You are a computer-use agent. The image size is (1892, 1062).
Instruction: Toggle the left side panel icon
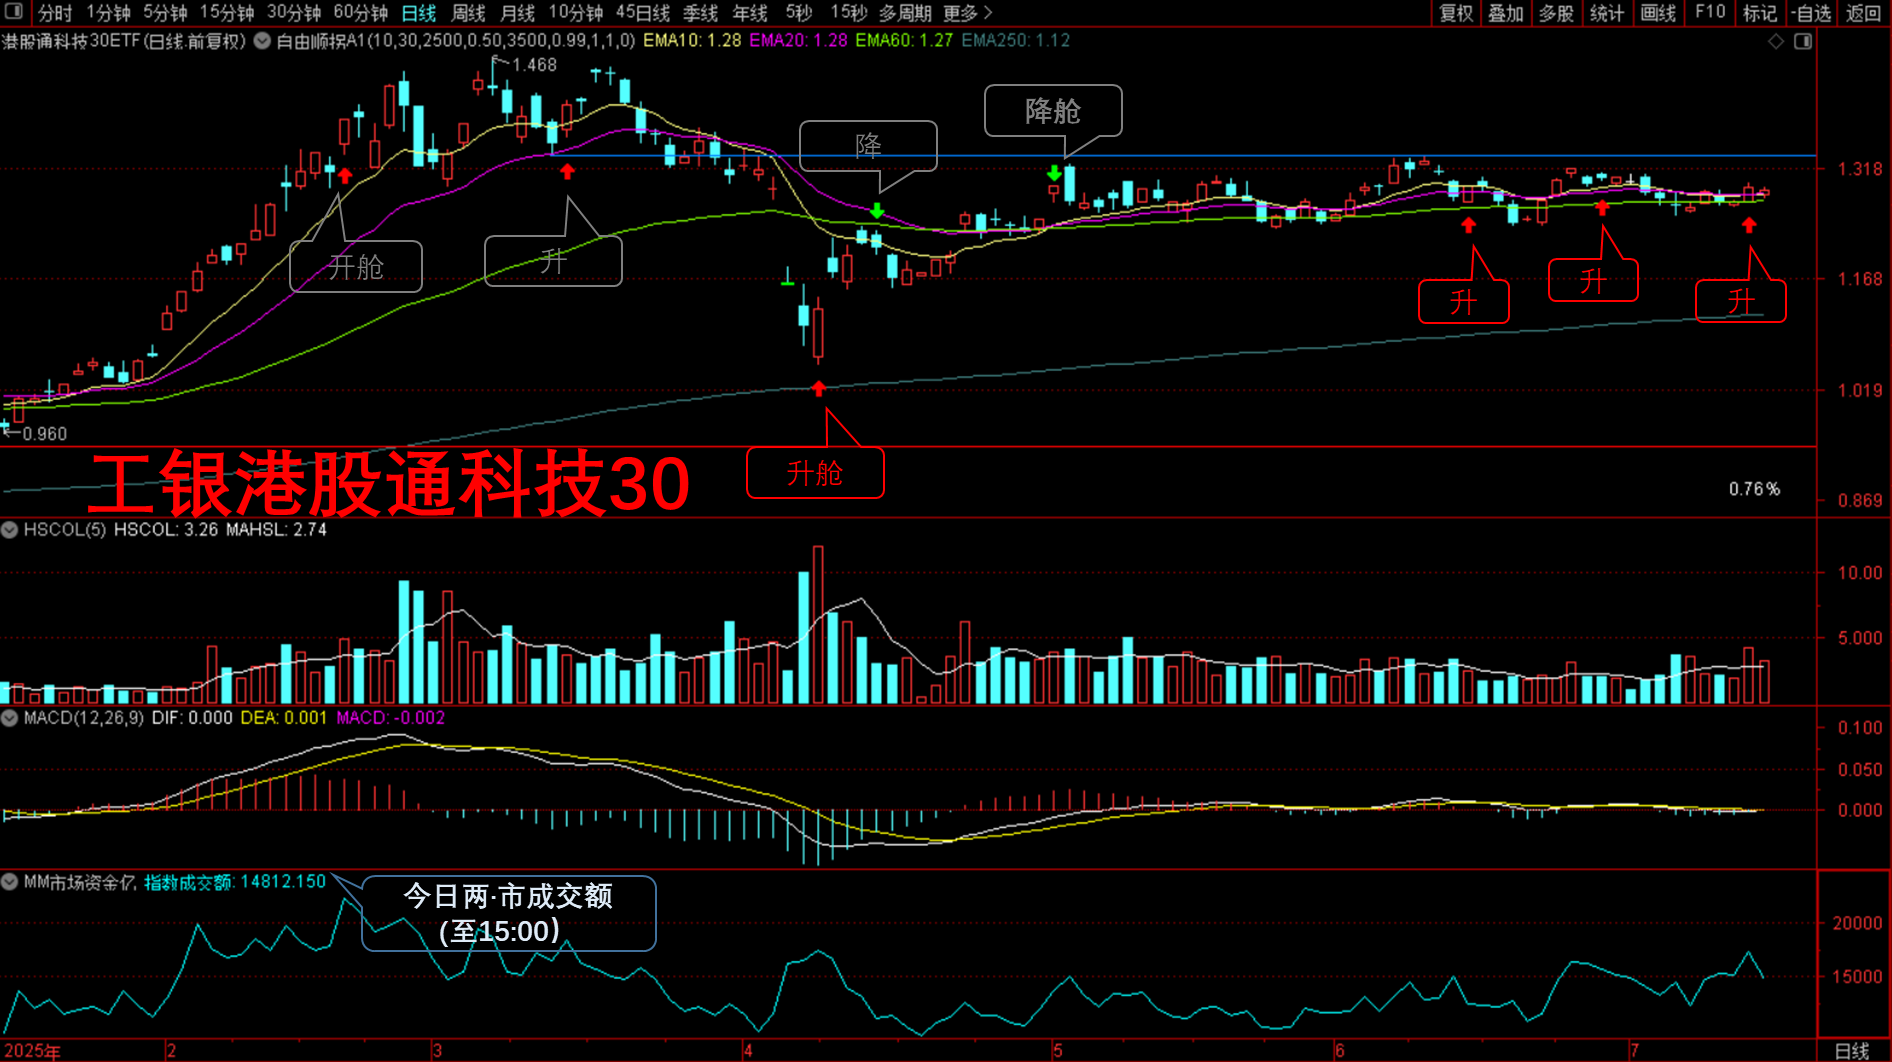14,12
